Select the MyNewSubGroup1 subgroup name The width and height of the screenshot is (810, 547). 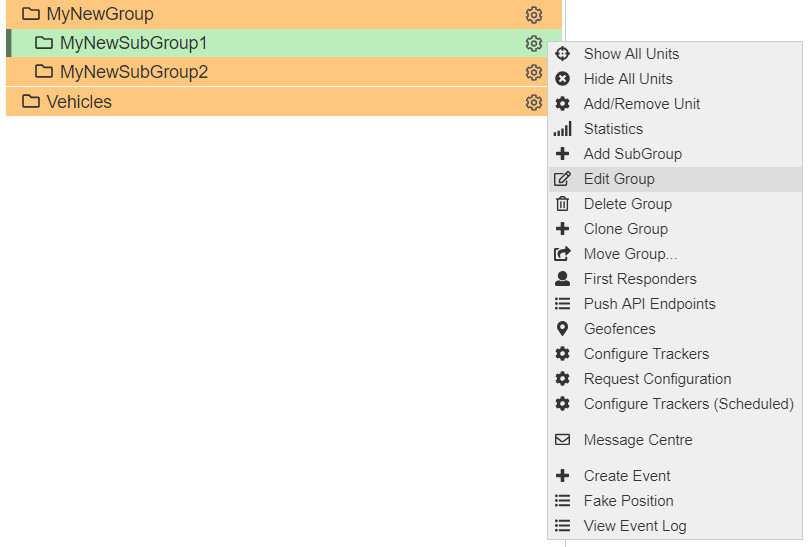[133, 43]
